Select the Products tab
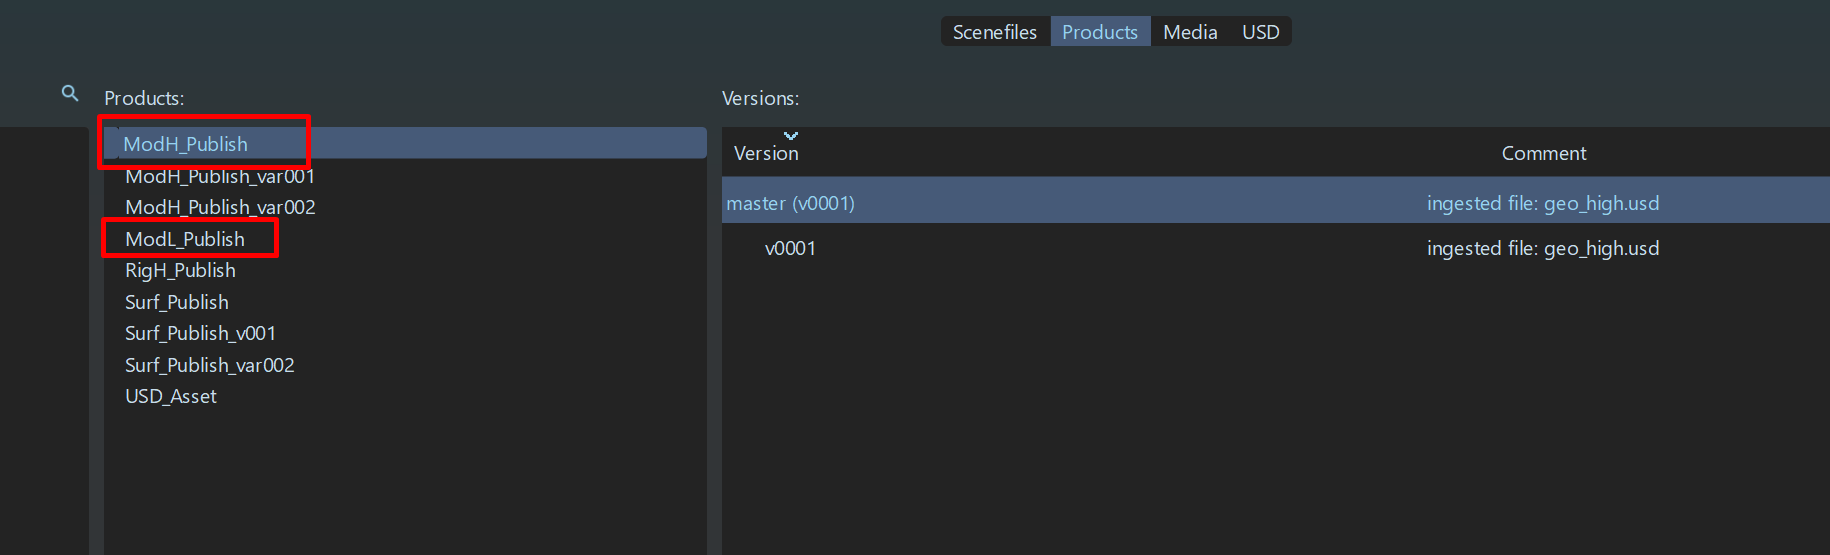 pyautogui.click(x=1099, y=32)
